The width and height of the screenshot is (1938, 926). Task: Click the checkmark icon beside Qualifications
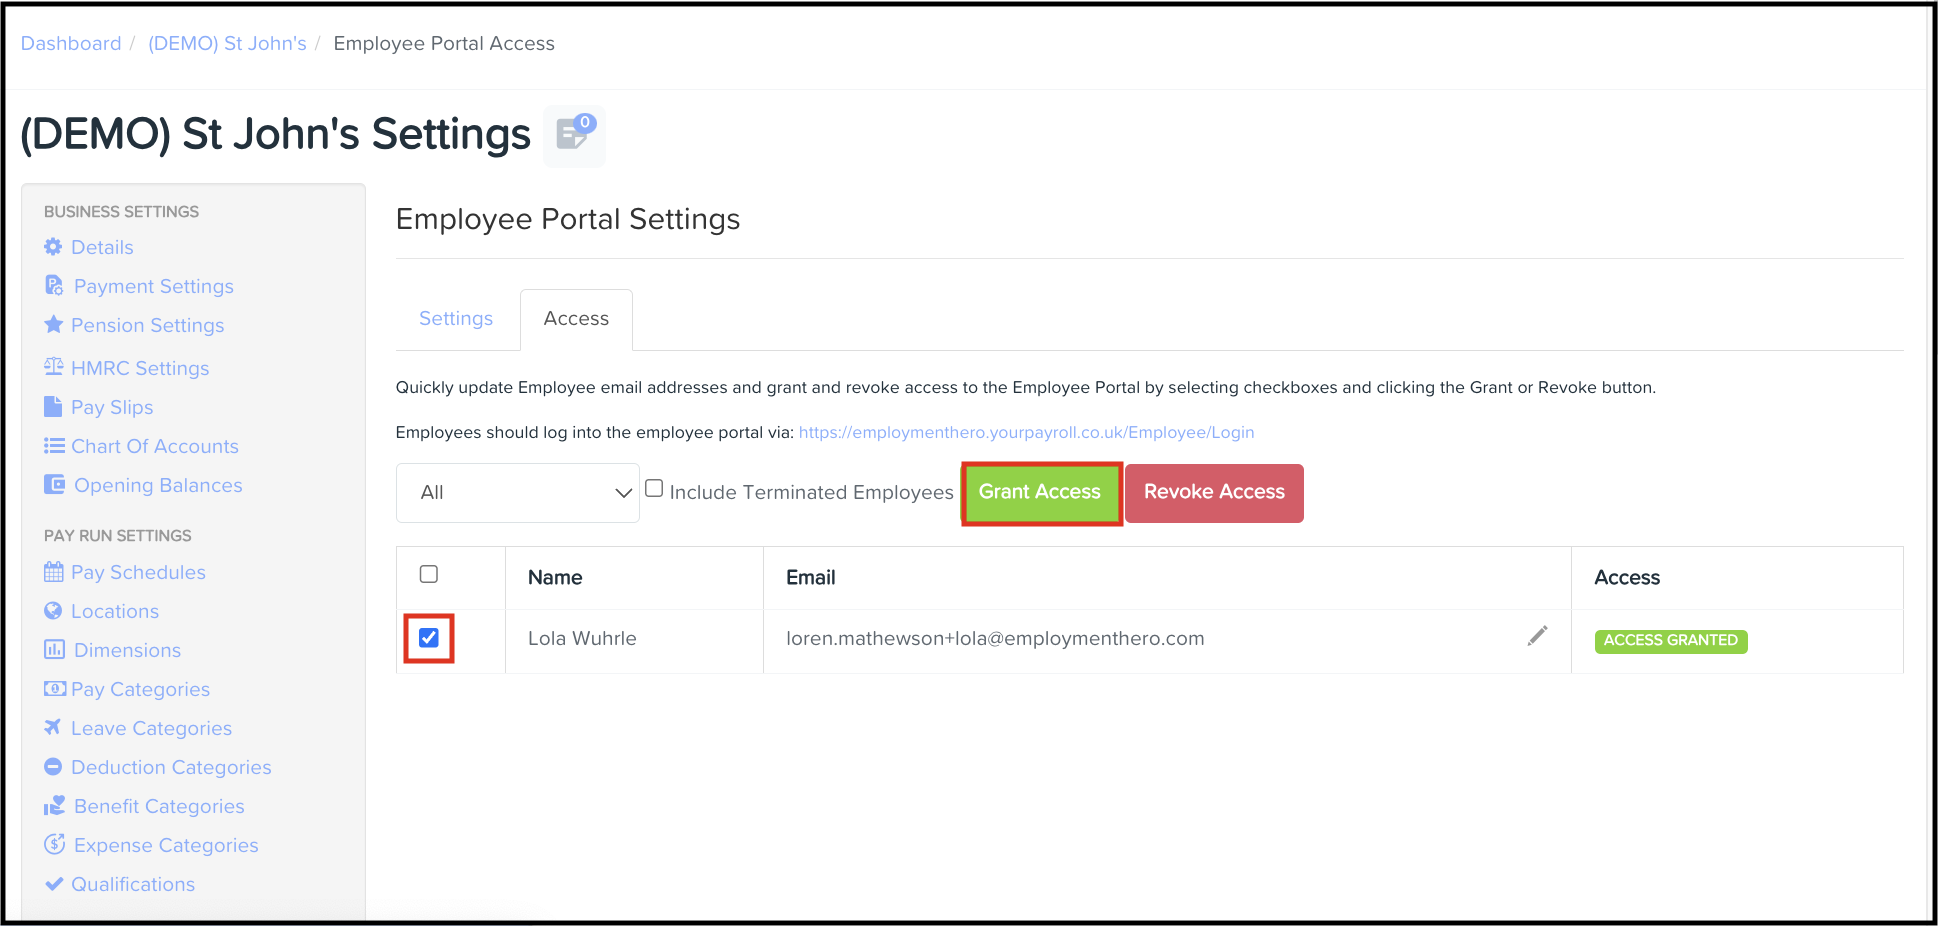pos(53,883)
